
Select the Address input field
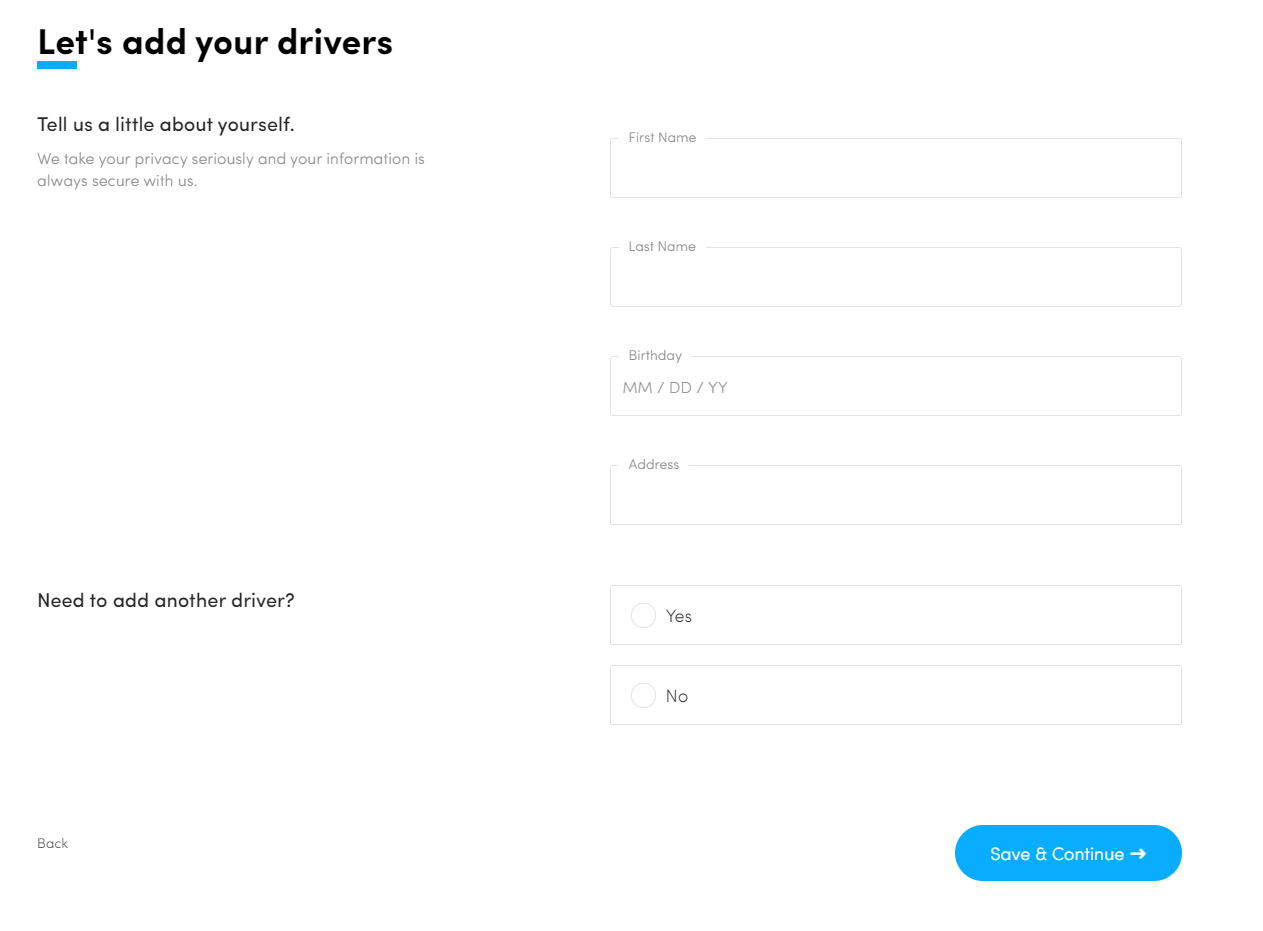click(x=895, y=497)
